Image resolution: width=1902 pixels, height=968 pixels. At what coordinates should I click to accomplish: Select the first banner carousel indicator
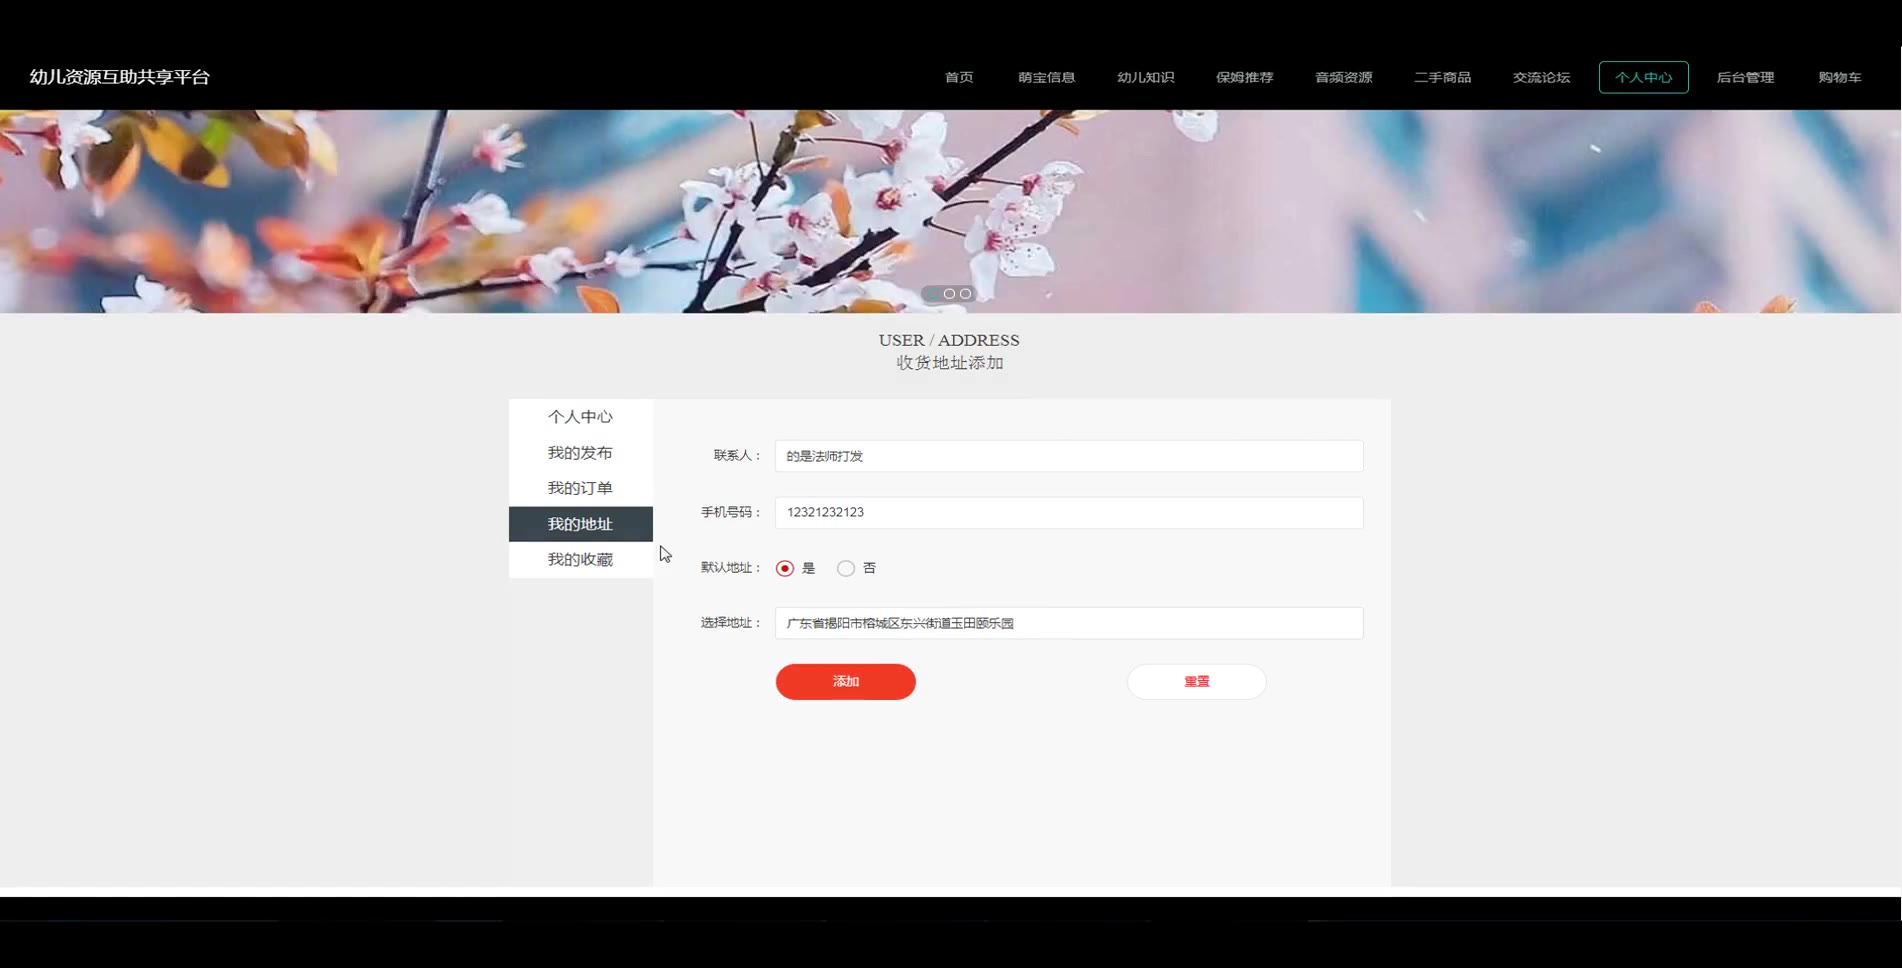pyautogui.click(x=932, y=294)
